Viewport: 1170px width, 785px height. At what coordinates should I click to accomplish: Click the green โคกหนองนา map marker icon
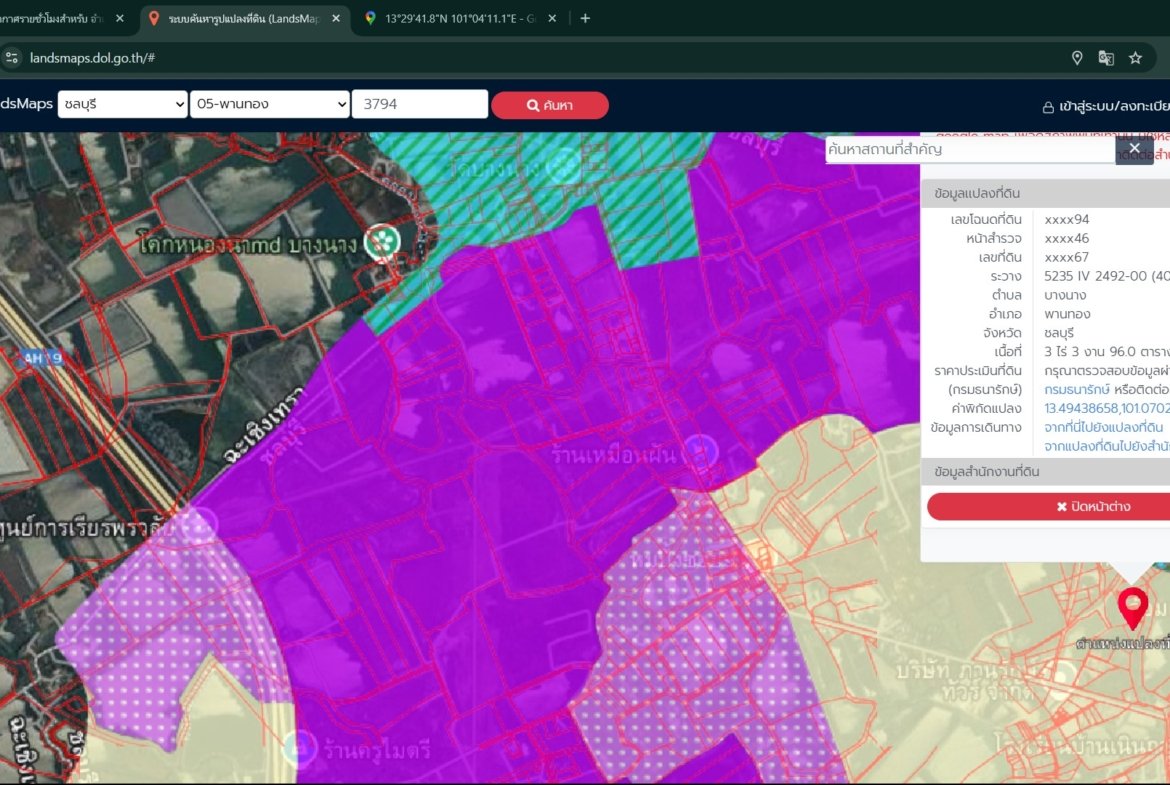coord(380,240)
